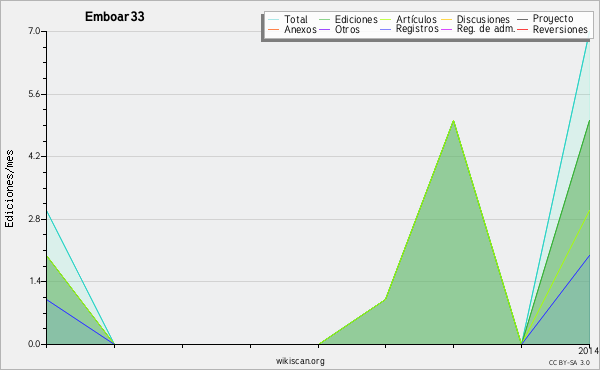Click the Discusiones legend entry
Image resolution: width=600 pixels, height=370 pixels.
click(483, 19)
